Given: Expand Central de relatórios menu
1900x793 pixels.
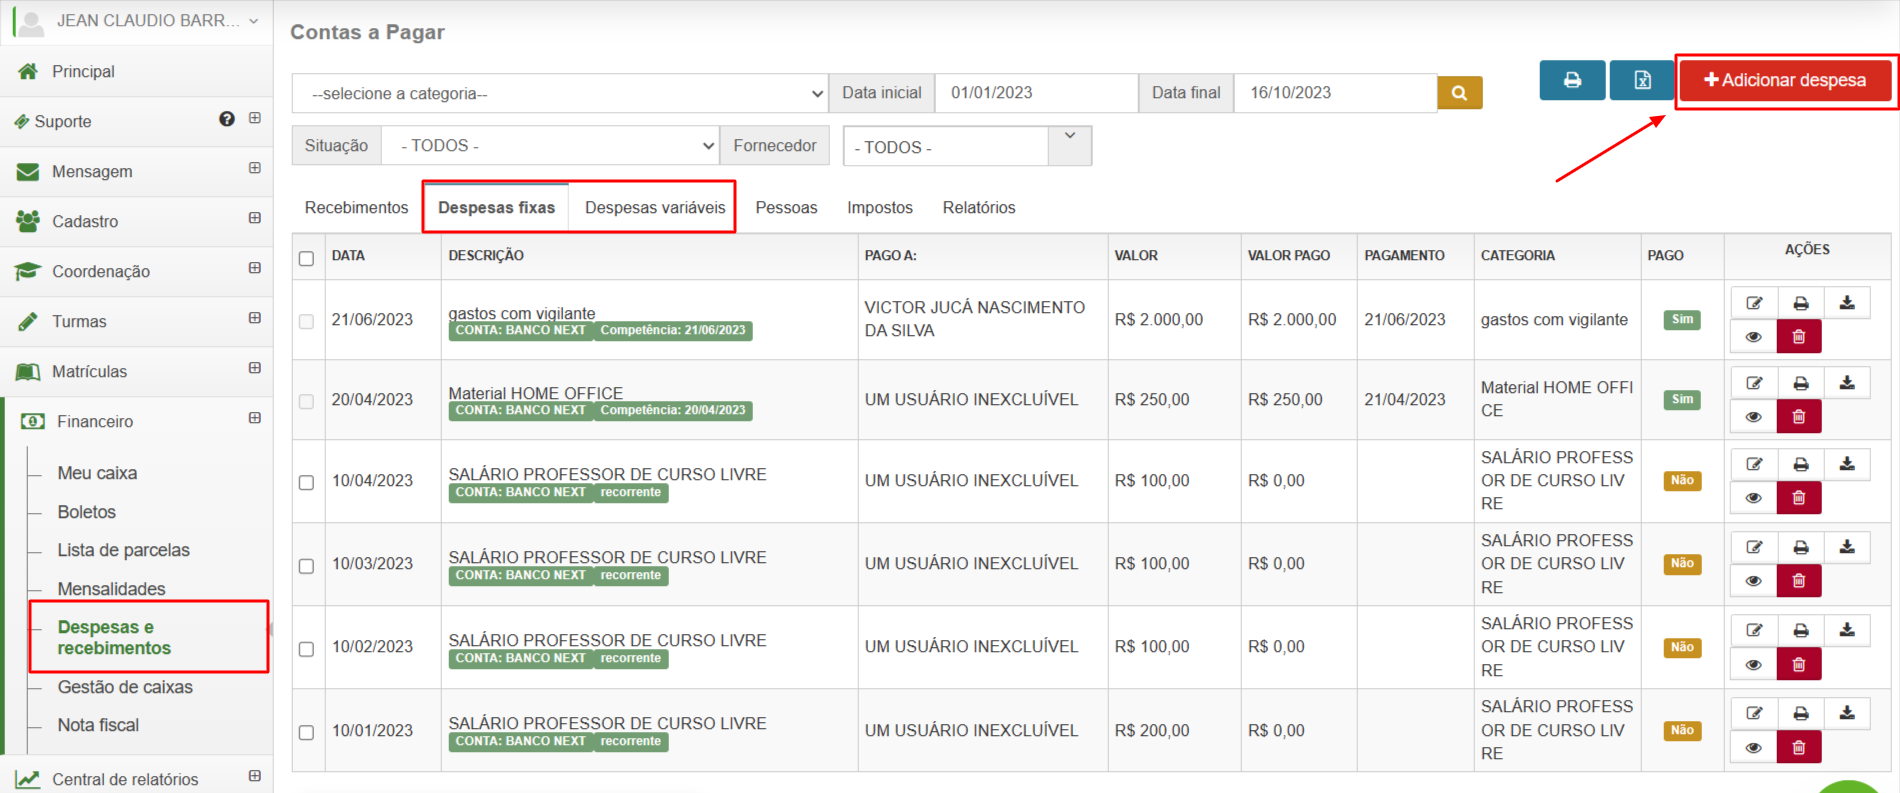Looking at the screenshot, I should click(255, 776).
